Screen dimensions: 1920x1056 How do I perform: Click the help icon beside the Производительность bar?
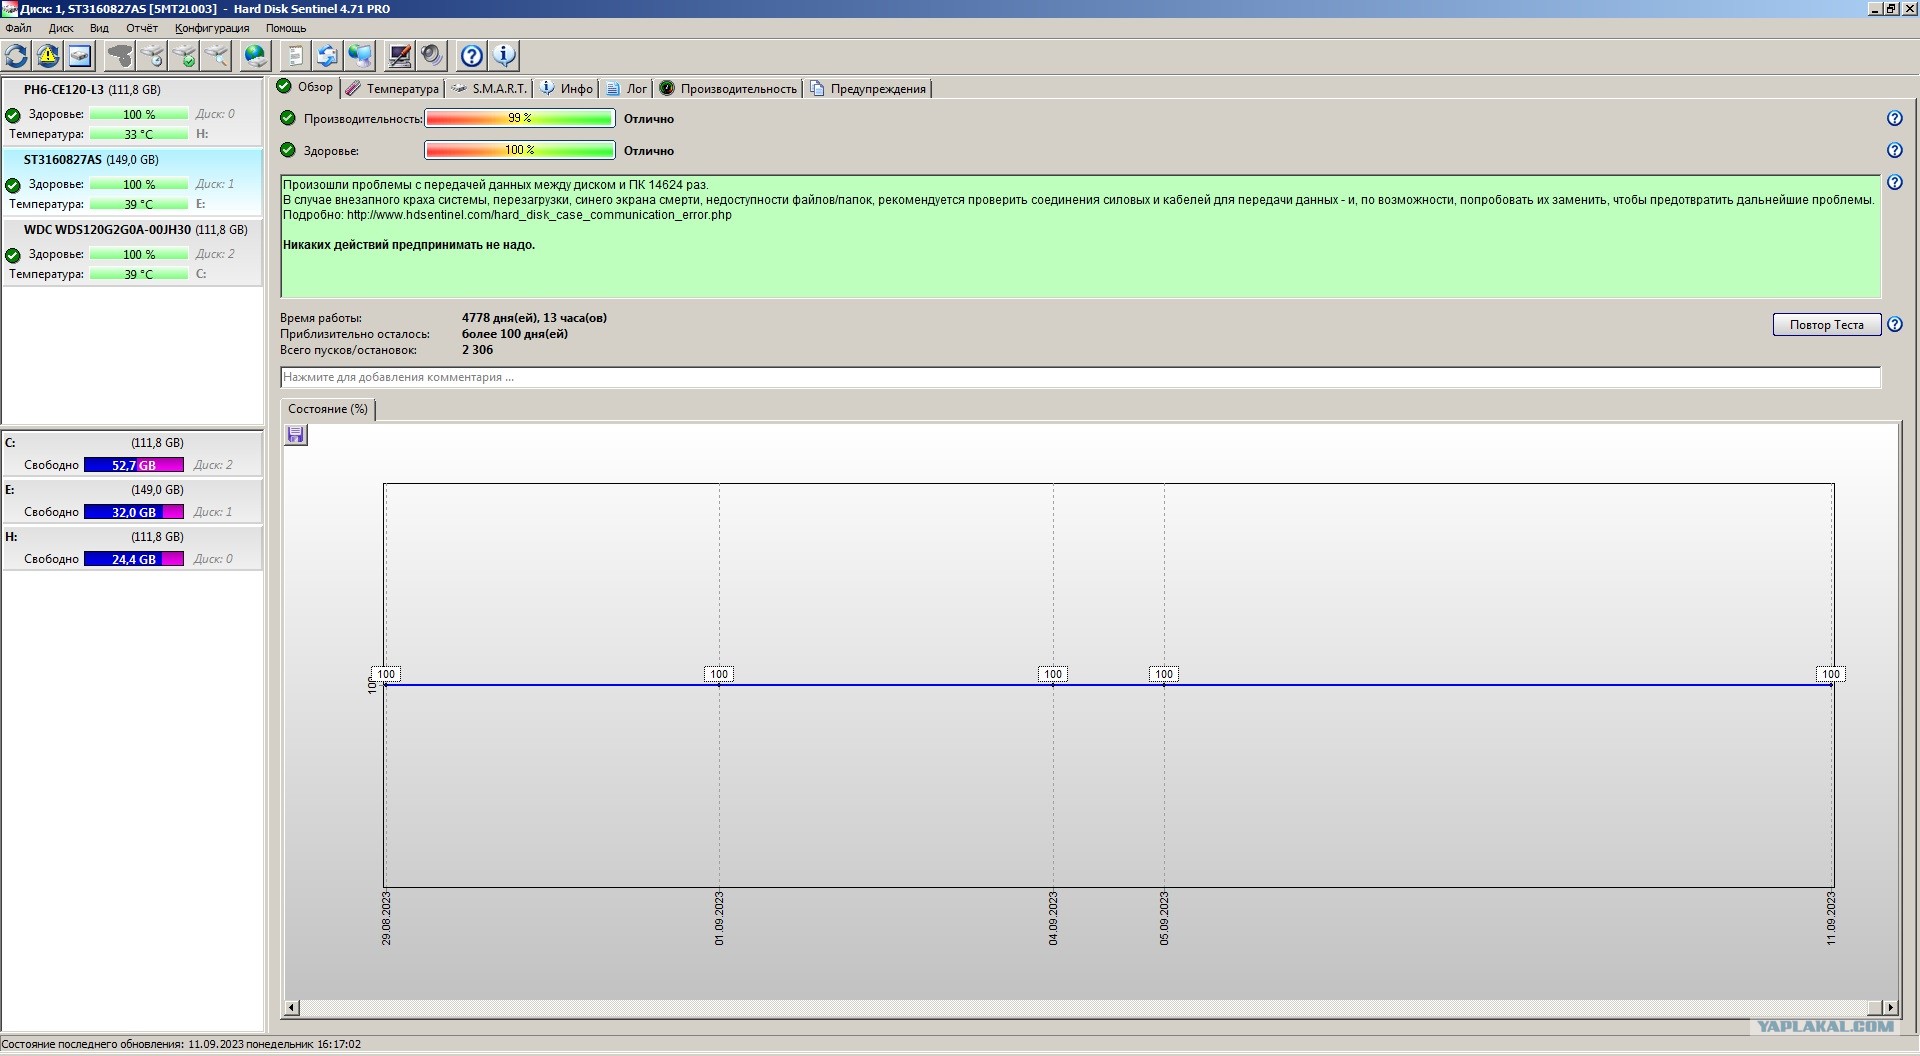click(x=1894, y=119)
